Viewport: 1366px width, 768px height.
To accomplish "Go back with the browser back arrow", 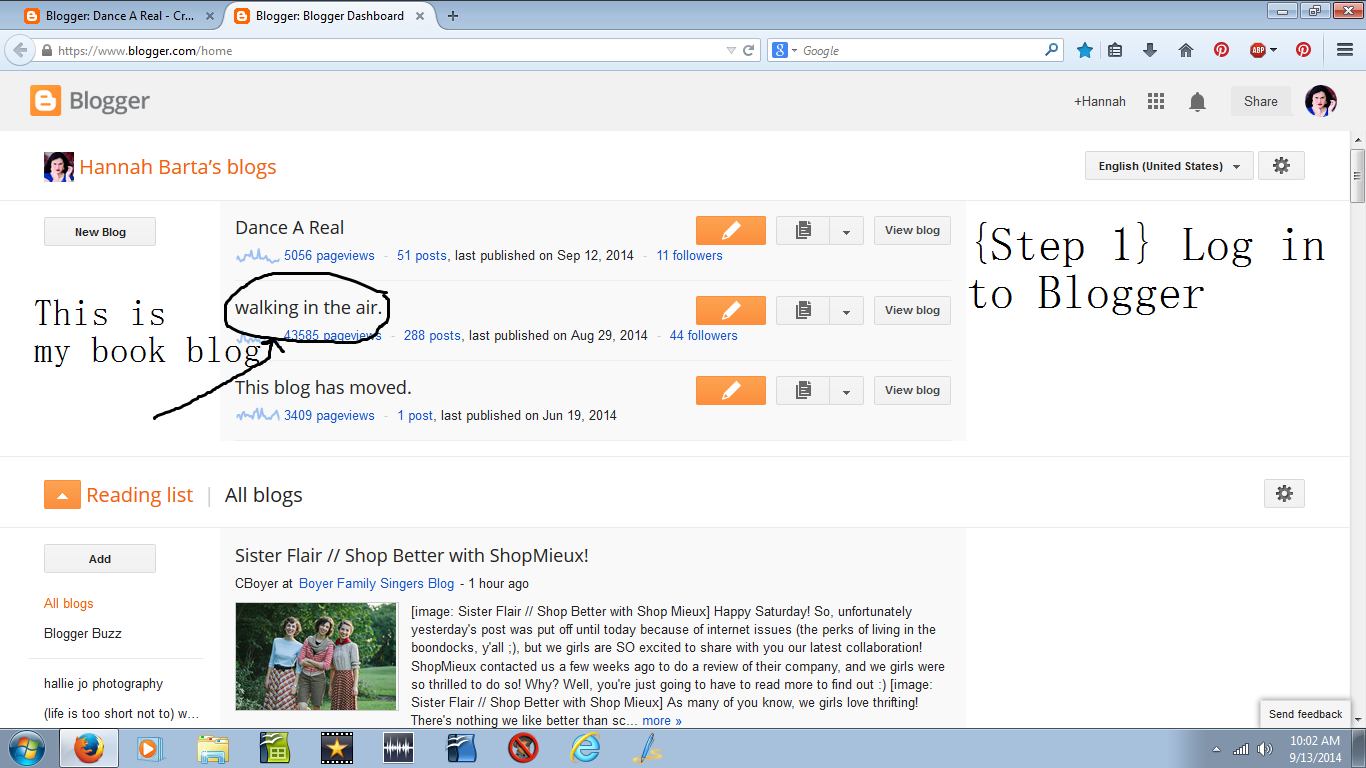I will point(19,50).
